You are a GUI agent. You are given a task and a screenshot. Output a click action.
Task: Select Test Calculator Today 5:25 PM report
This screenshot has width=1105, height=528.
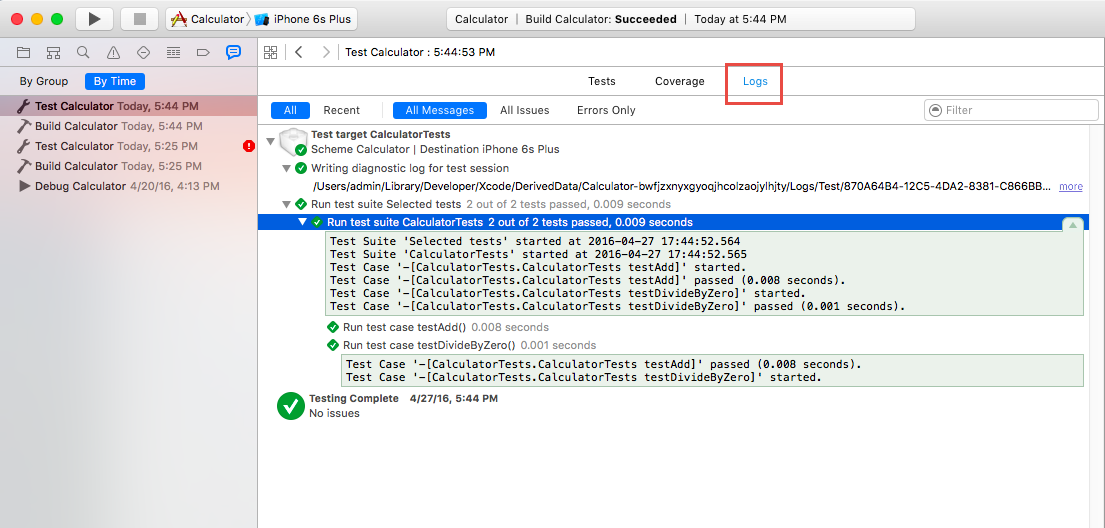coord(128,146)
